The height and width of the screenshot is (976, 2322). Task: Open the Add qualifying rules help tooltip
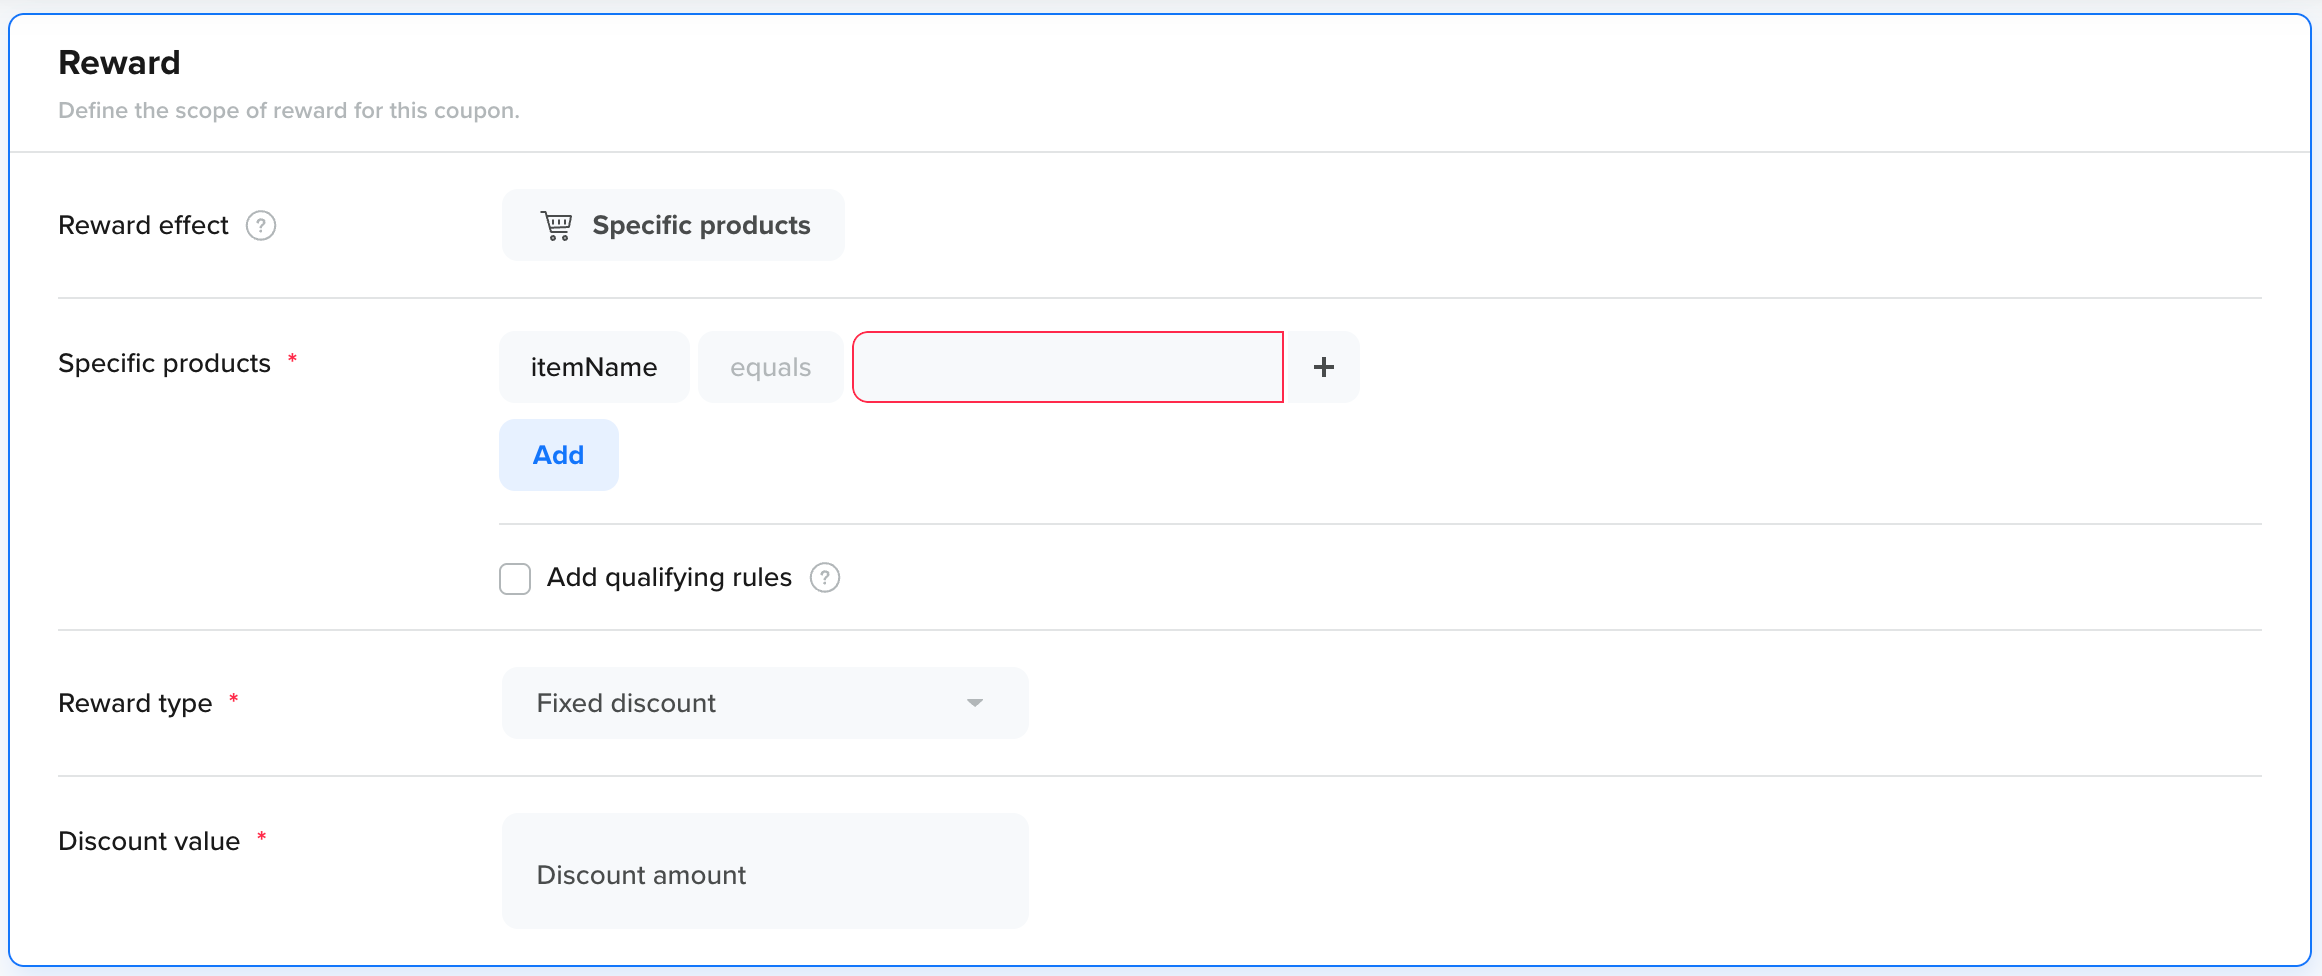825,578
